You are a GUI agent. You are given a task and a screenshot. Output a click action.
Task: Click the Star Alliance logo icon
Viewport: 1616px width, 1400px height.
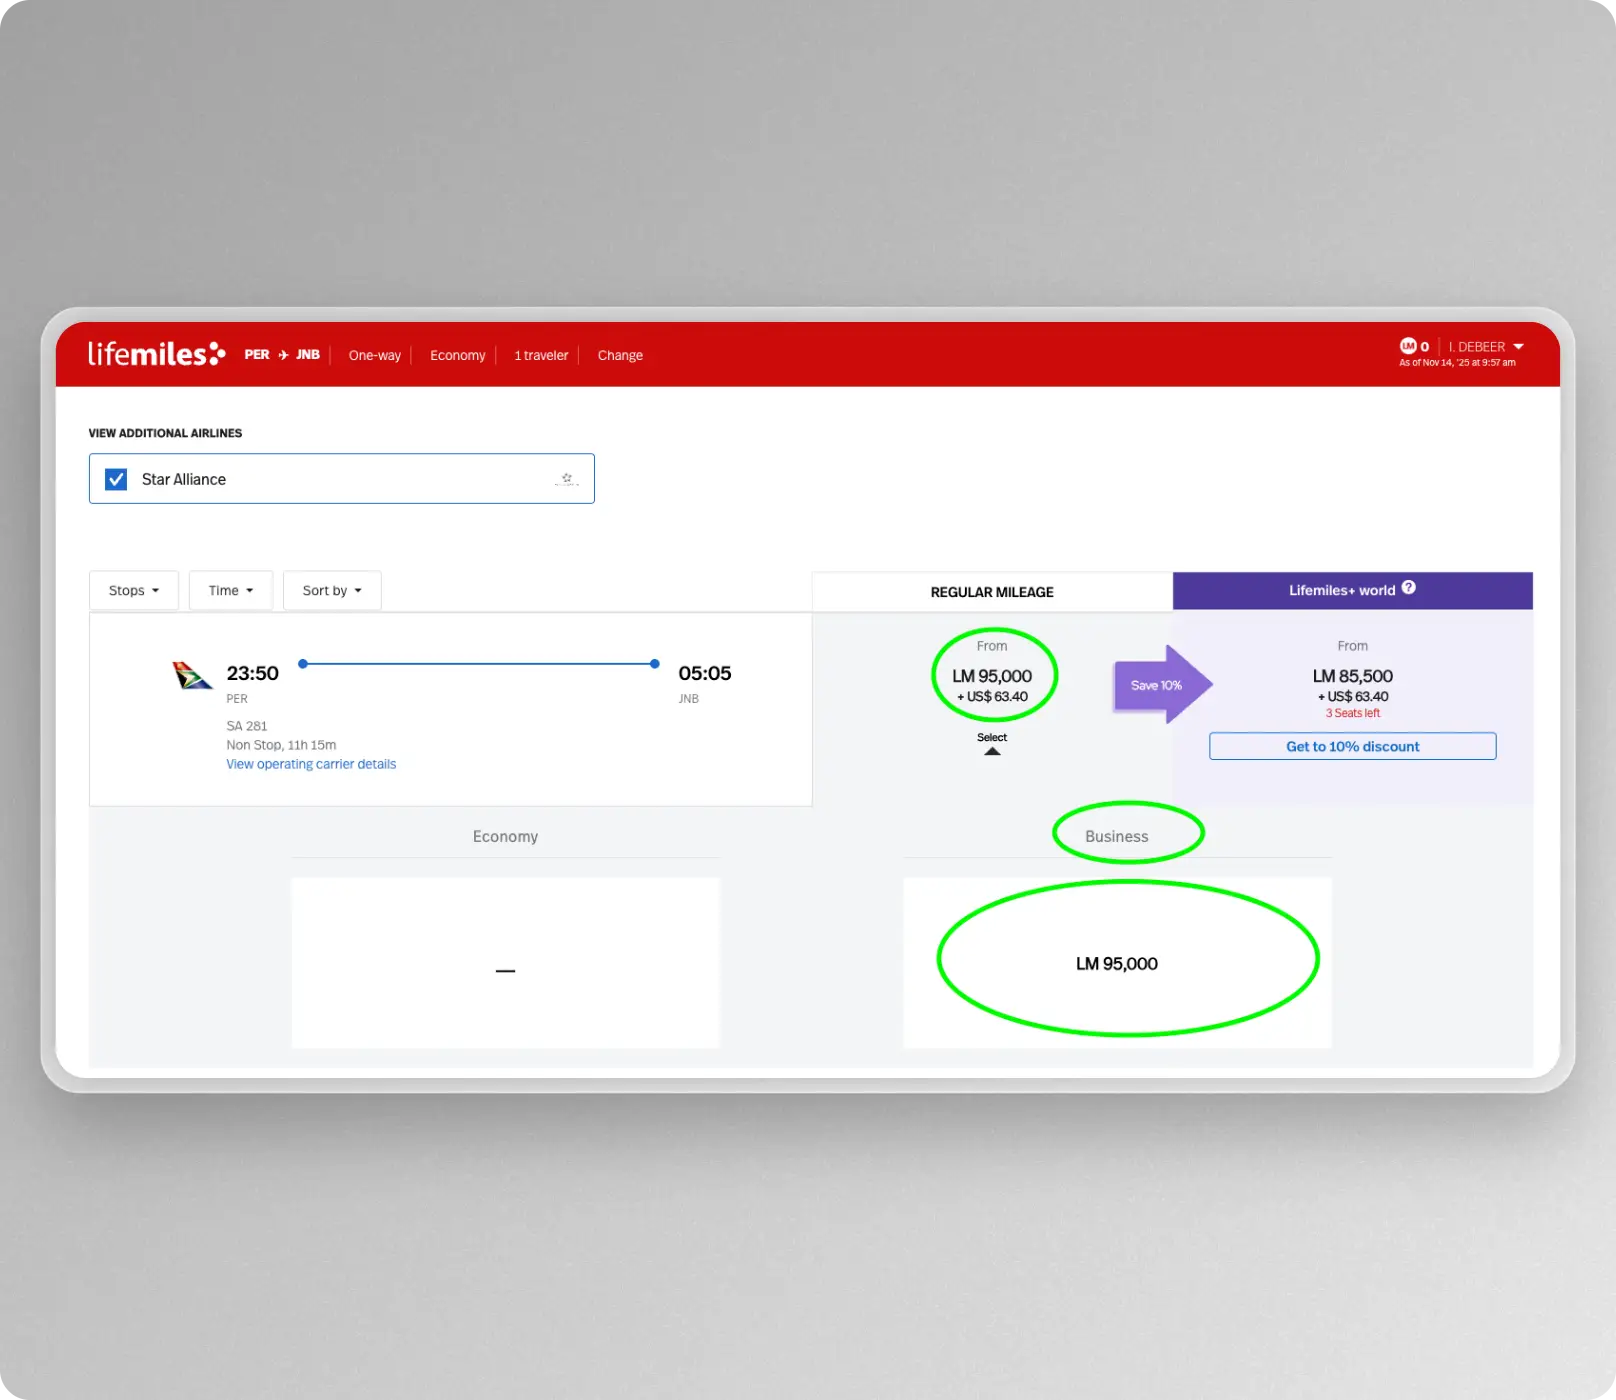567,479
